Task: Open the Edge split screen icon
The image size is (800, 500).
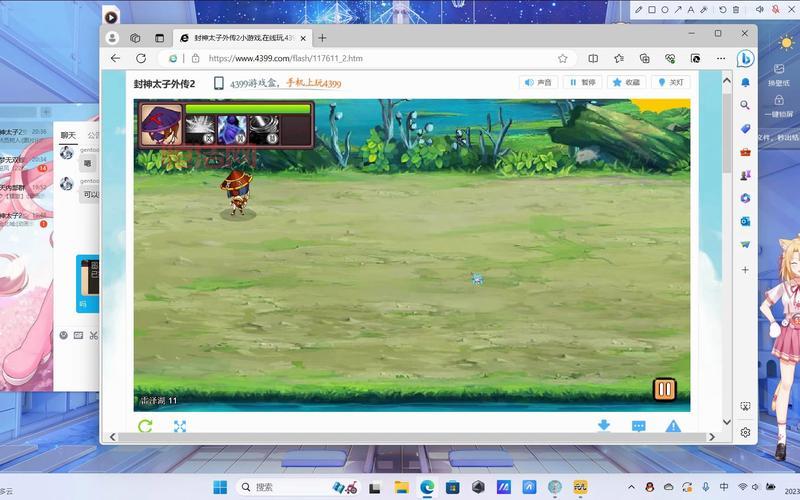Action: [593, 58]
